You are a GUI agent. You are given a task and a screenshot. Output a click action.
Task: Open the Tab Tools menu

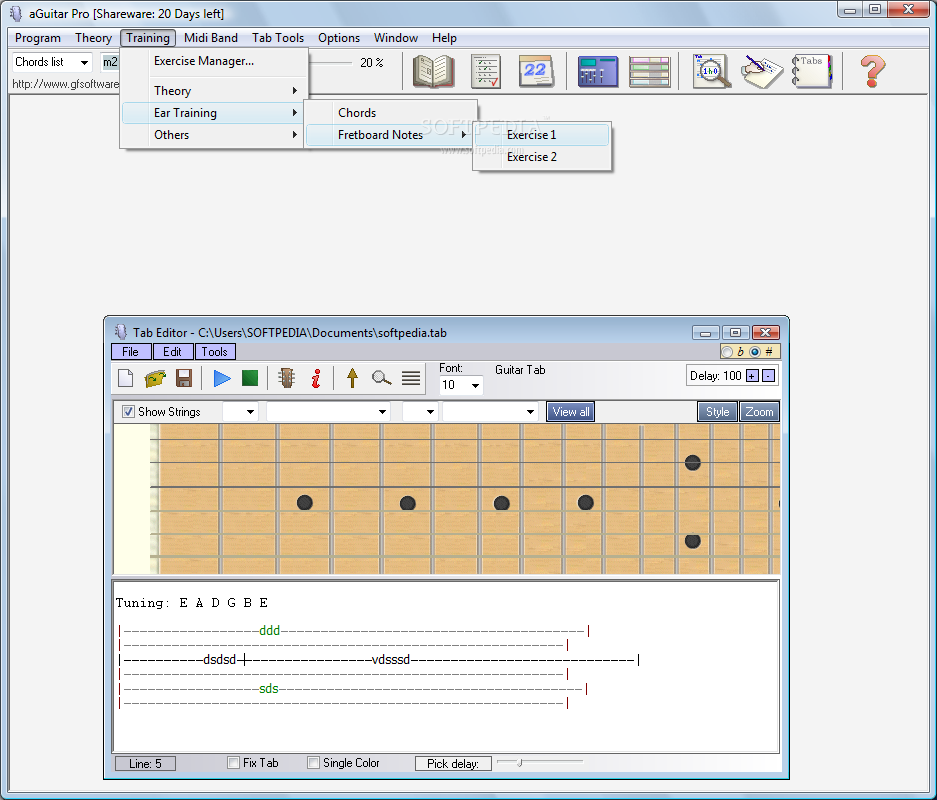pyautogui.click(x=278, y=38)
